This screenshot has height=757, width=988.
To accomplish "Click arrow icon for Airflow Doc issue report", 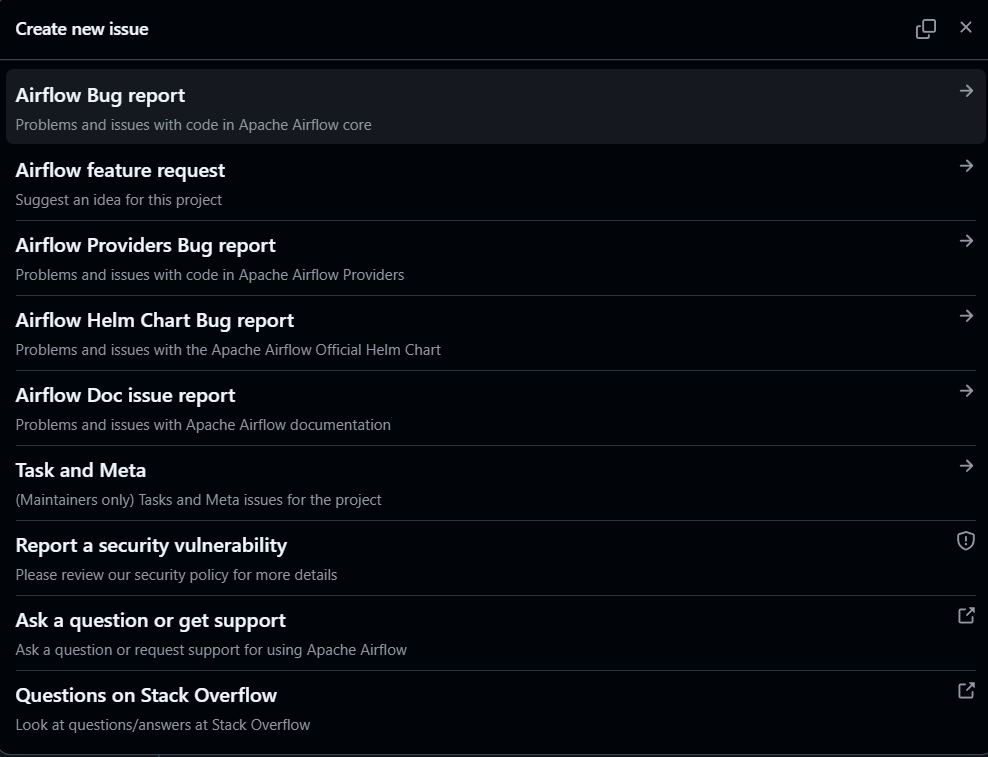I will coord(966,391).
